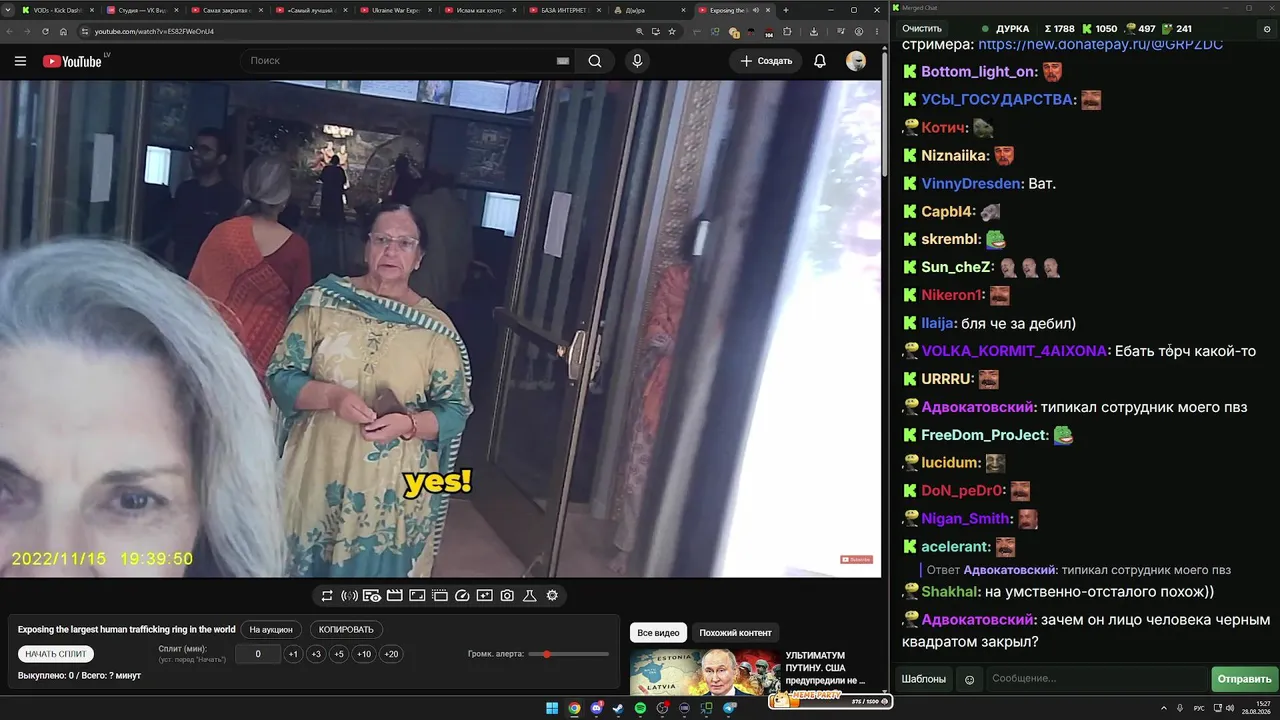
Task: Open the Windows Start menu
Action: click(551, 708)
